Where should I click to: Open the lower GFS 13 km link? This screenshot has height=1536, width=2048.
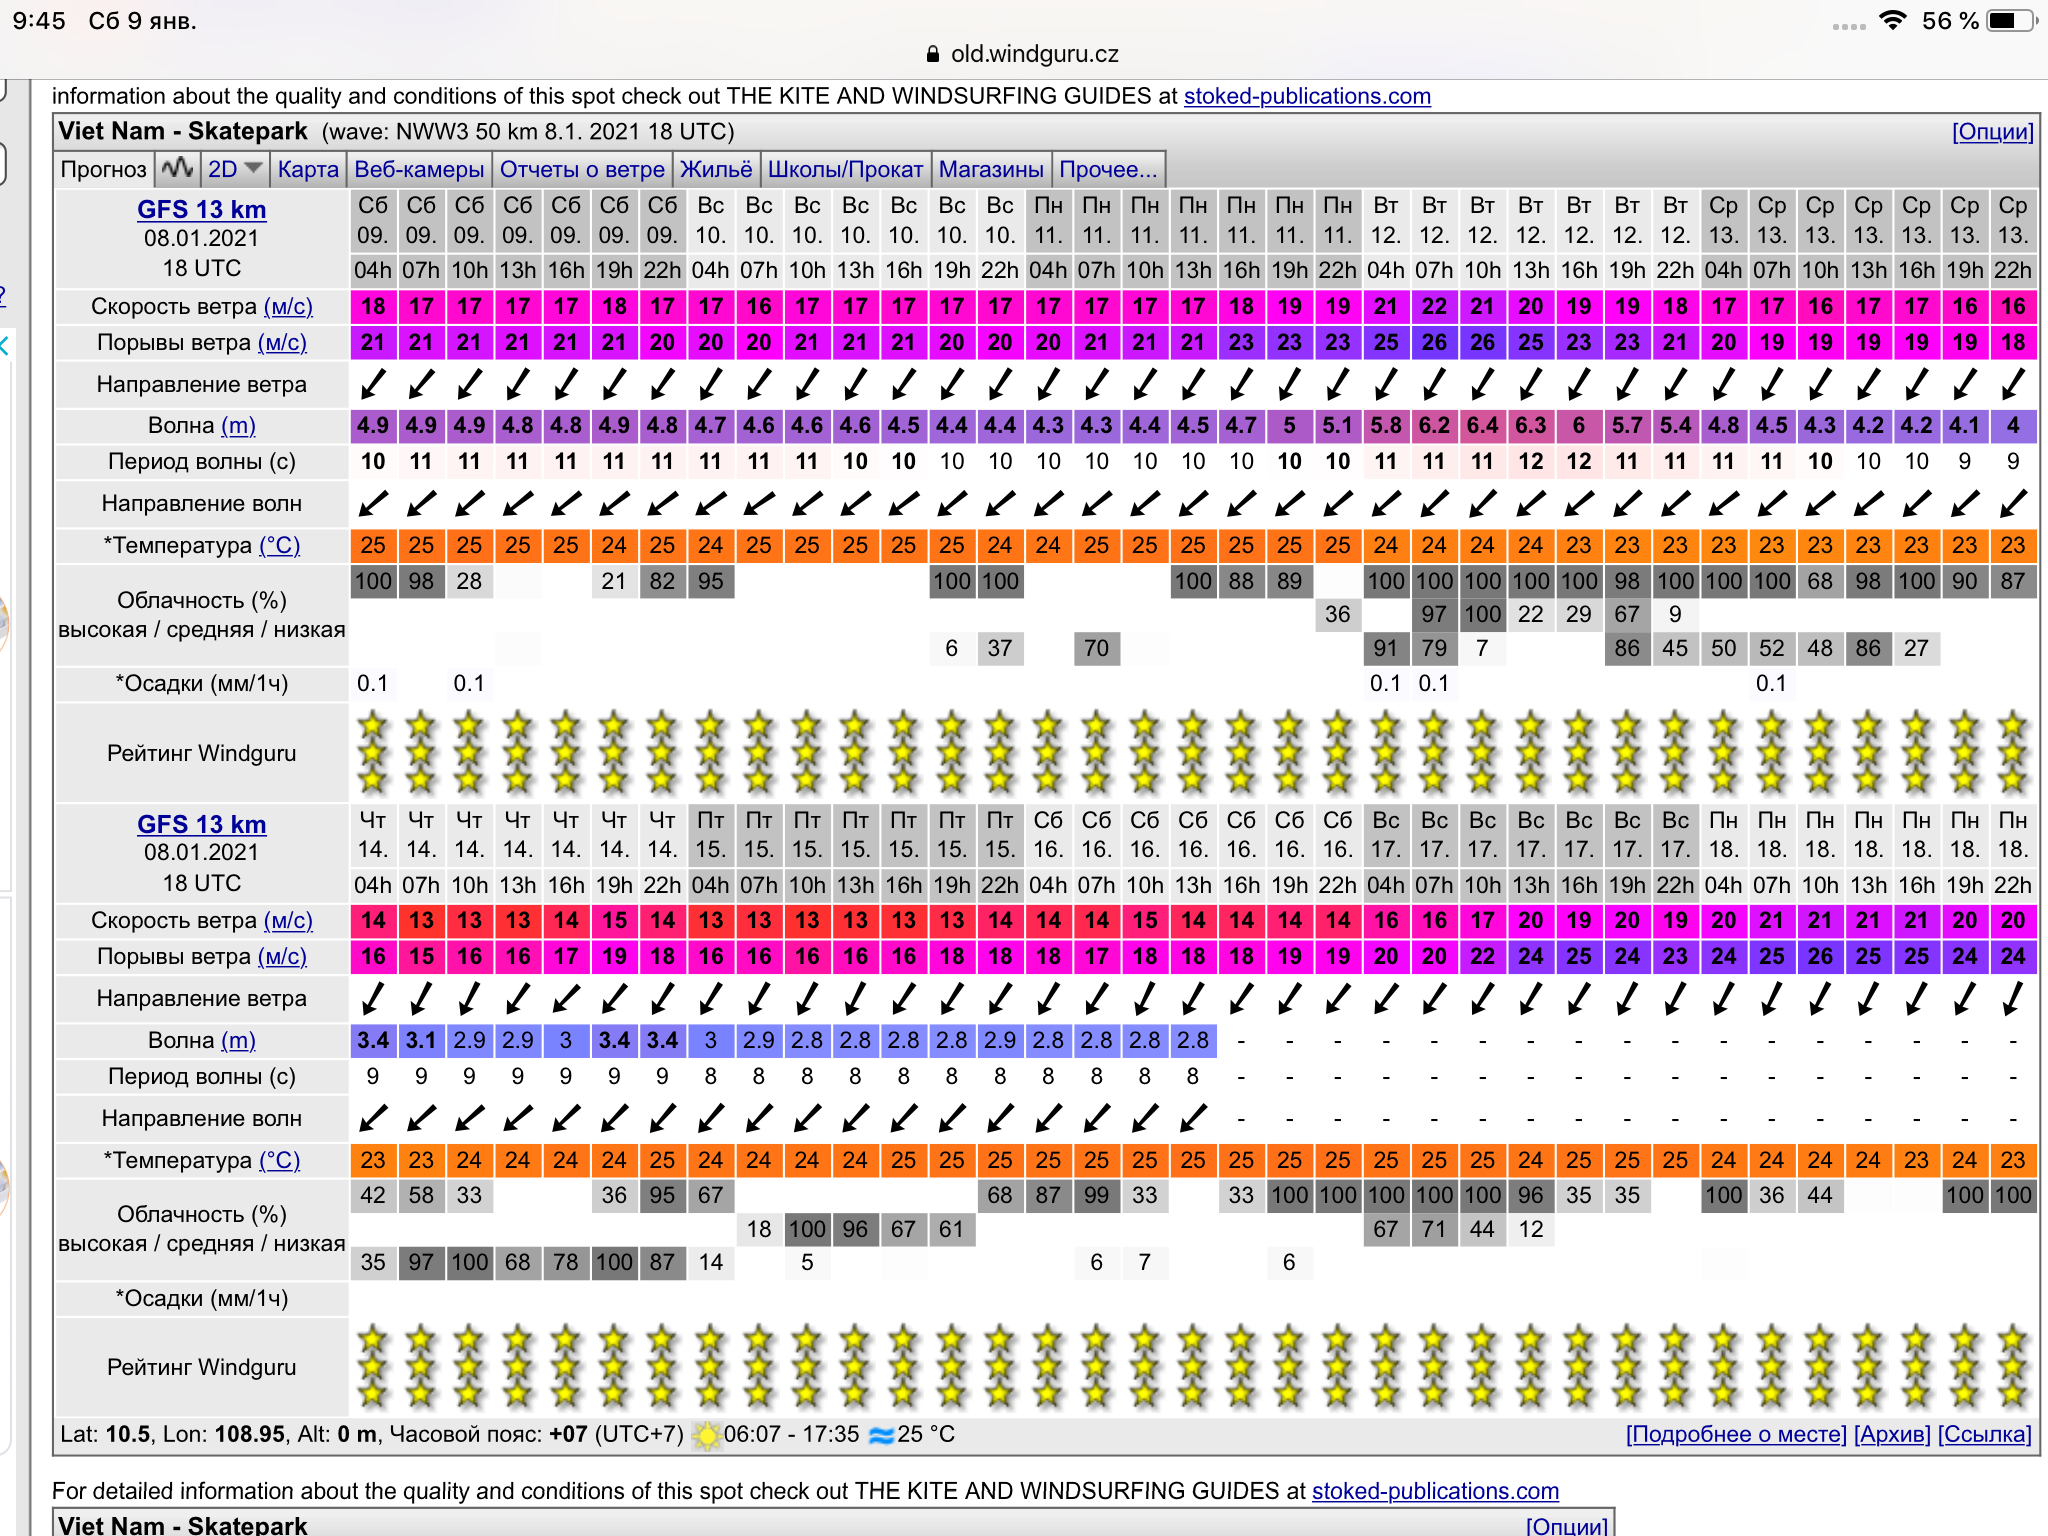coord(202,824)
